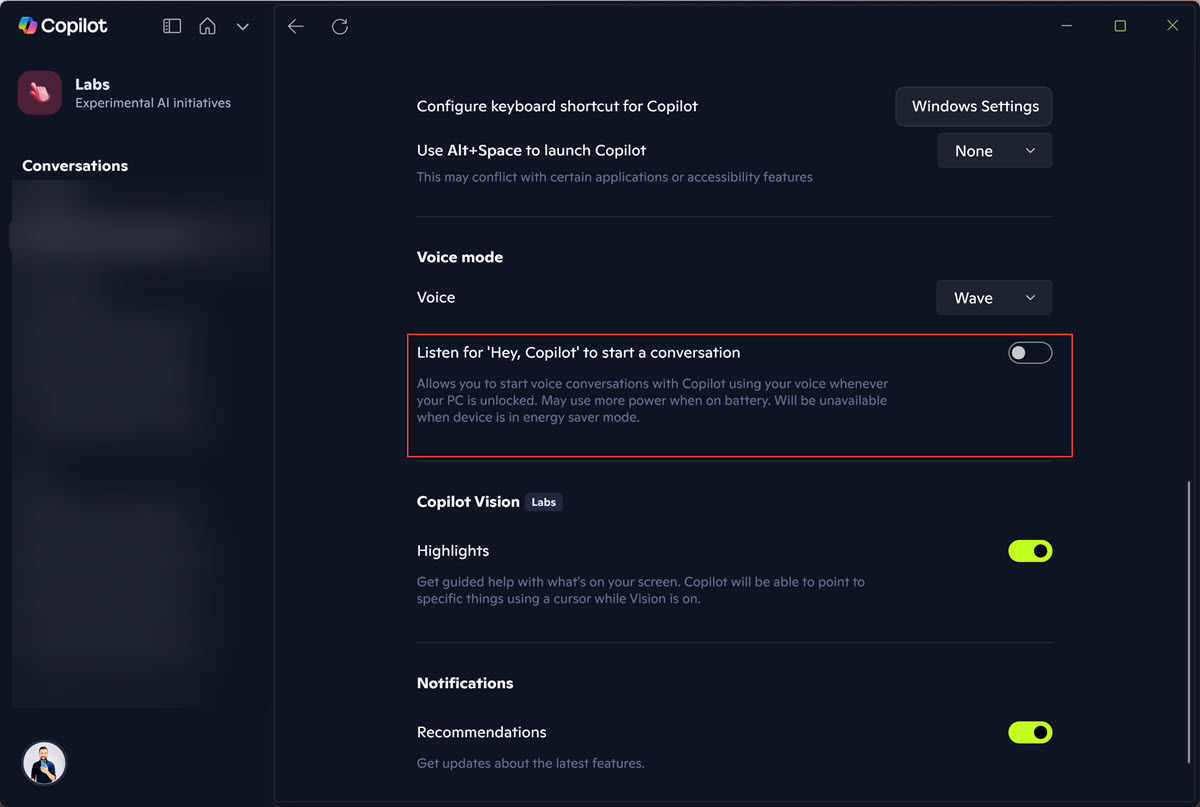Click the Conversations heading
This screenshot has height=807, width=1200.
[75, 166]
